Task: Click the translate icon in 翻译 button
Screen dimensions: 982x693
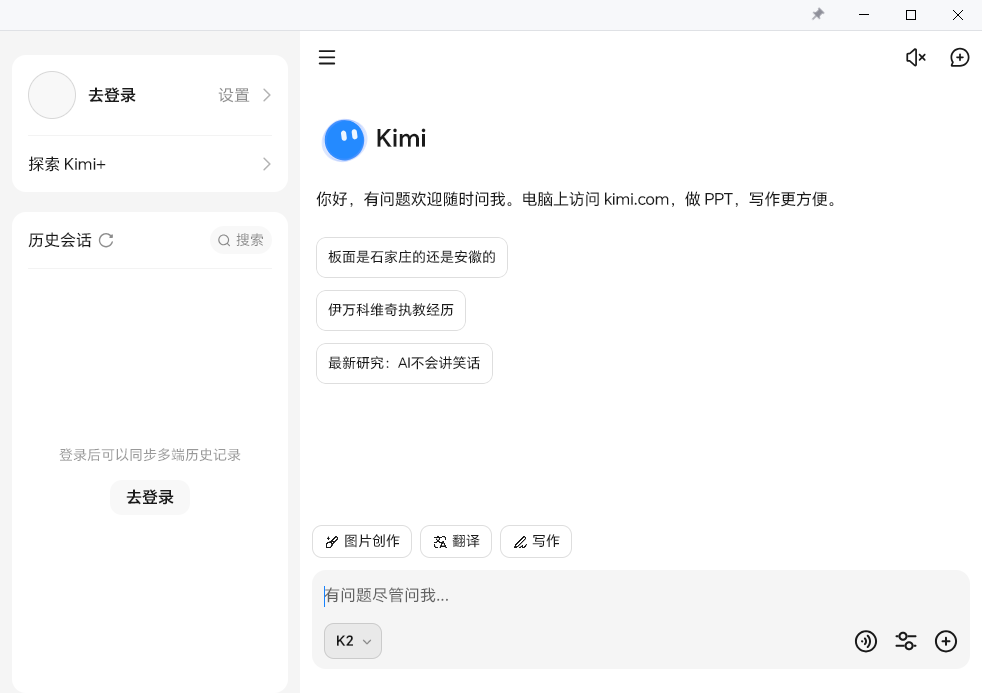Action: (440, 542)
